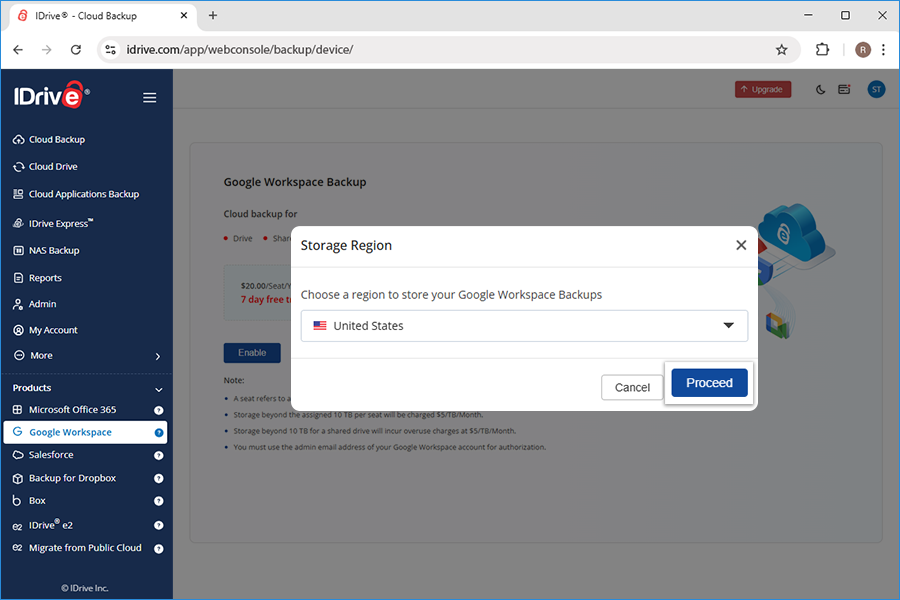Click the address bar URL
900x600 pixels.
(240, 50)
